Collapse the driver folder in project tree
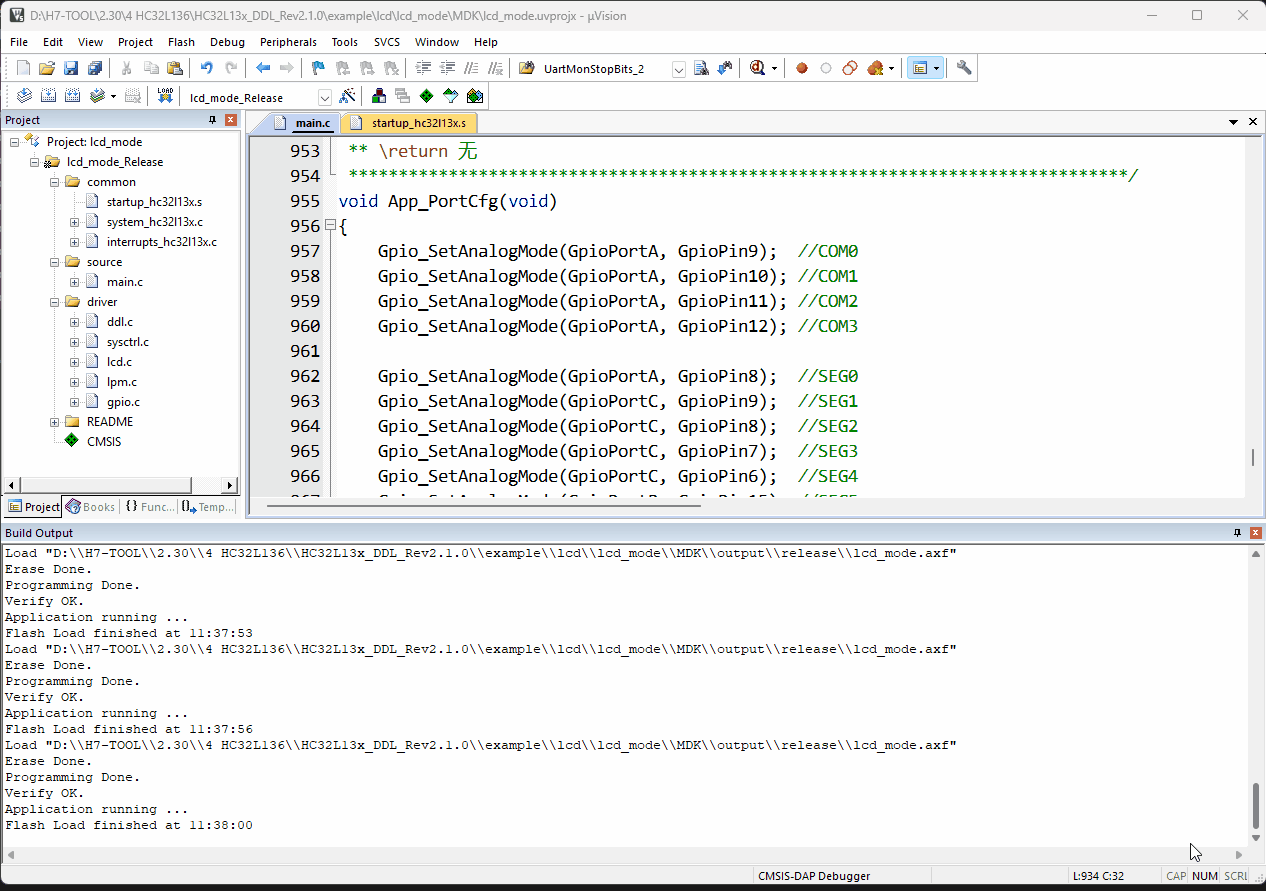 (55, 302)
